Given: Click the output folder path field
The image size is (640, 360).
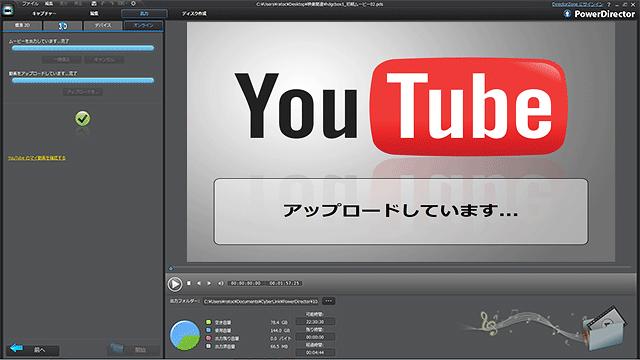Looking at the screenshot, I should click(261, 301).
